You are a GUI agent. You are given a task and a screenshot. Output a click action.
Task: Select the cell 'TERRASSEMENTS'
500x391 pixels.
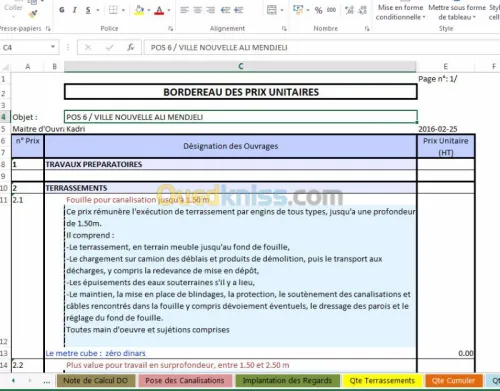pyautogui.click(x=230, y=188)
